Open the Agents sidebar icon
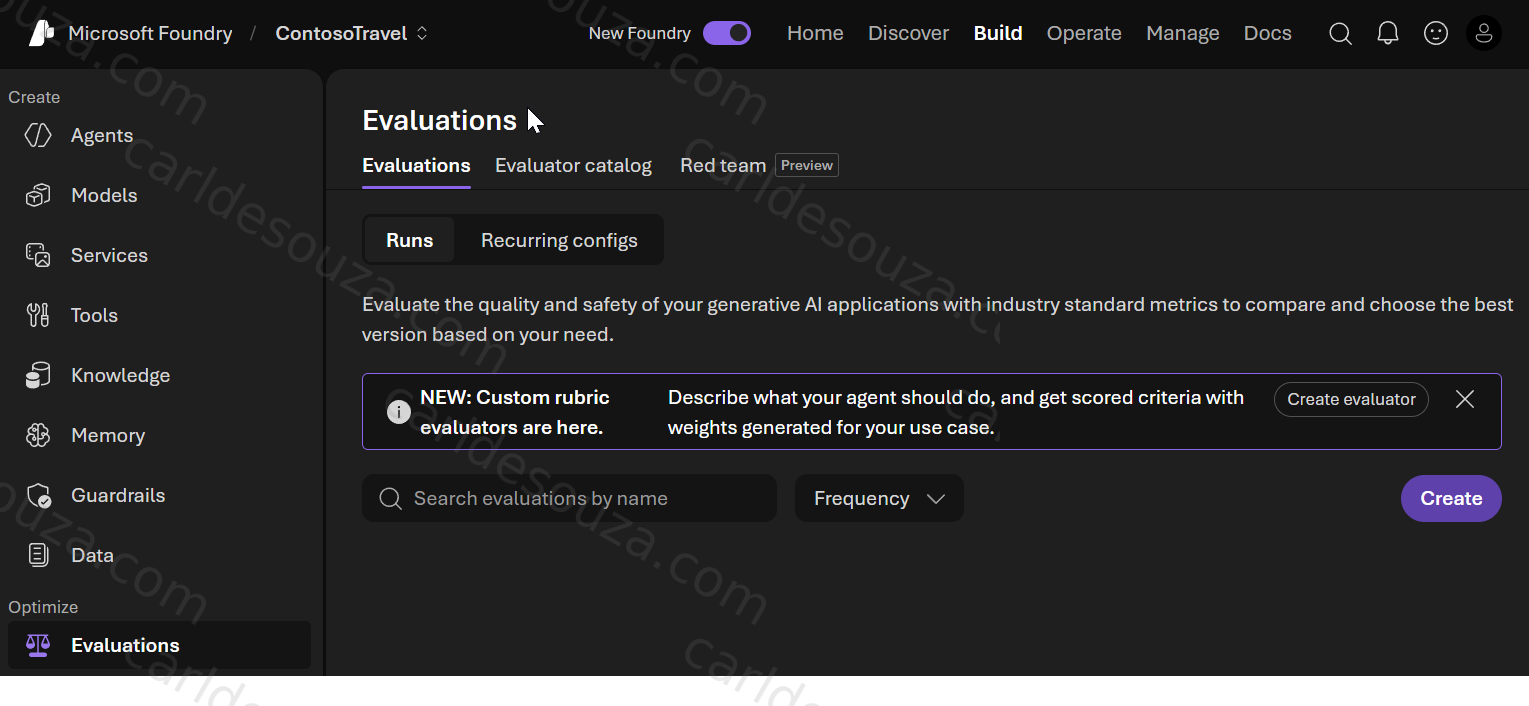The image size is (1529, 706). coord(38,135)
